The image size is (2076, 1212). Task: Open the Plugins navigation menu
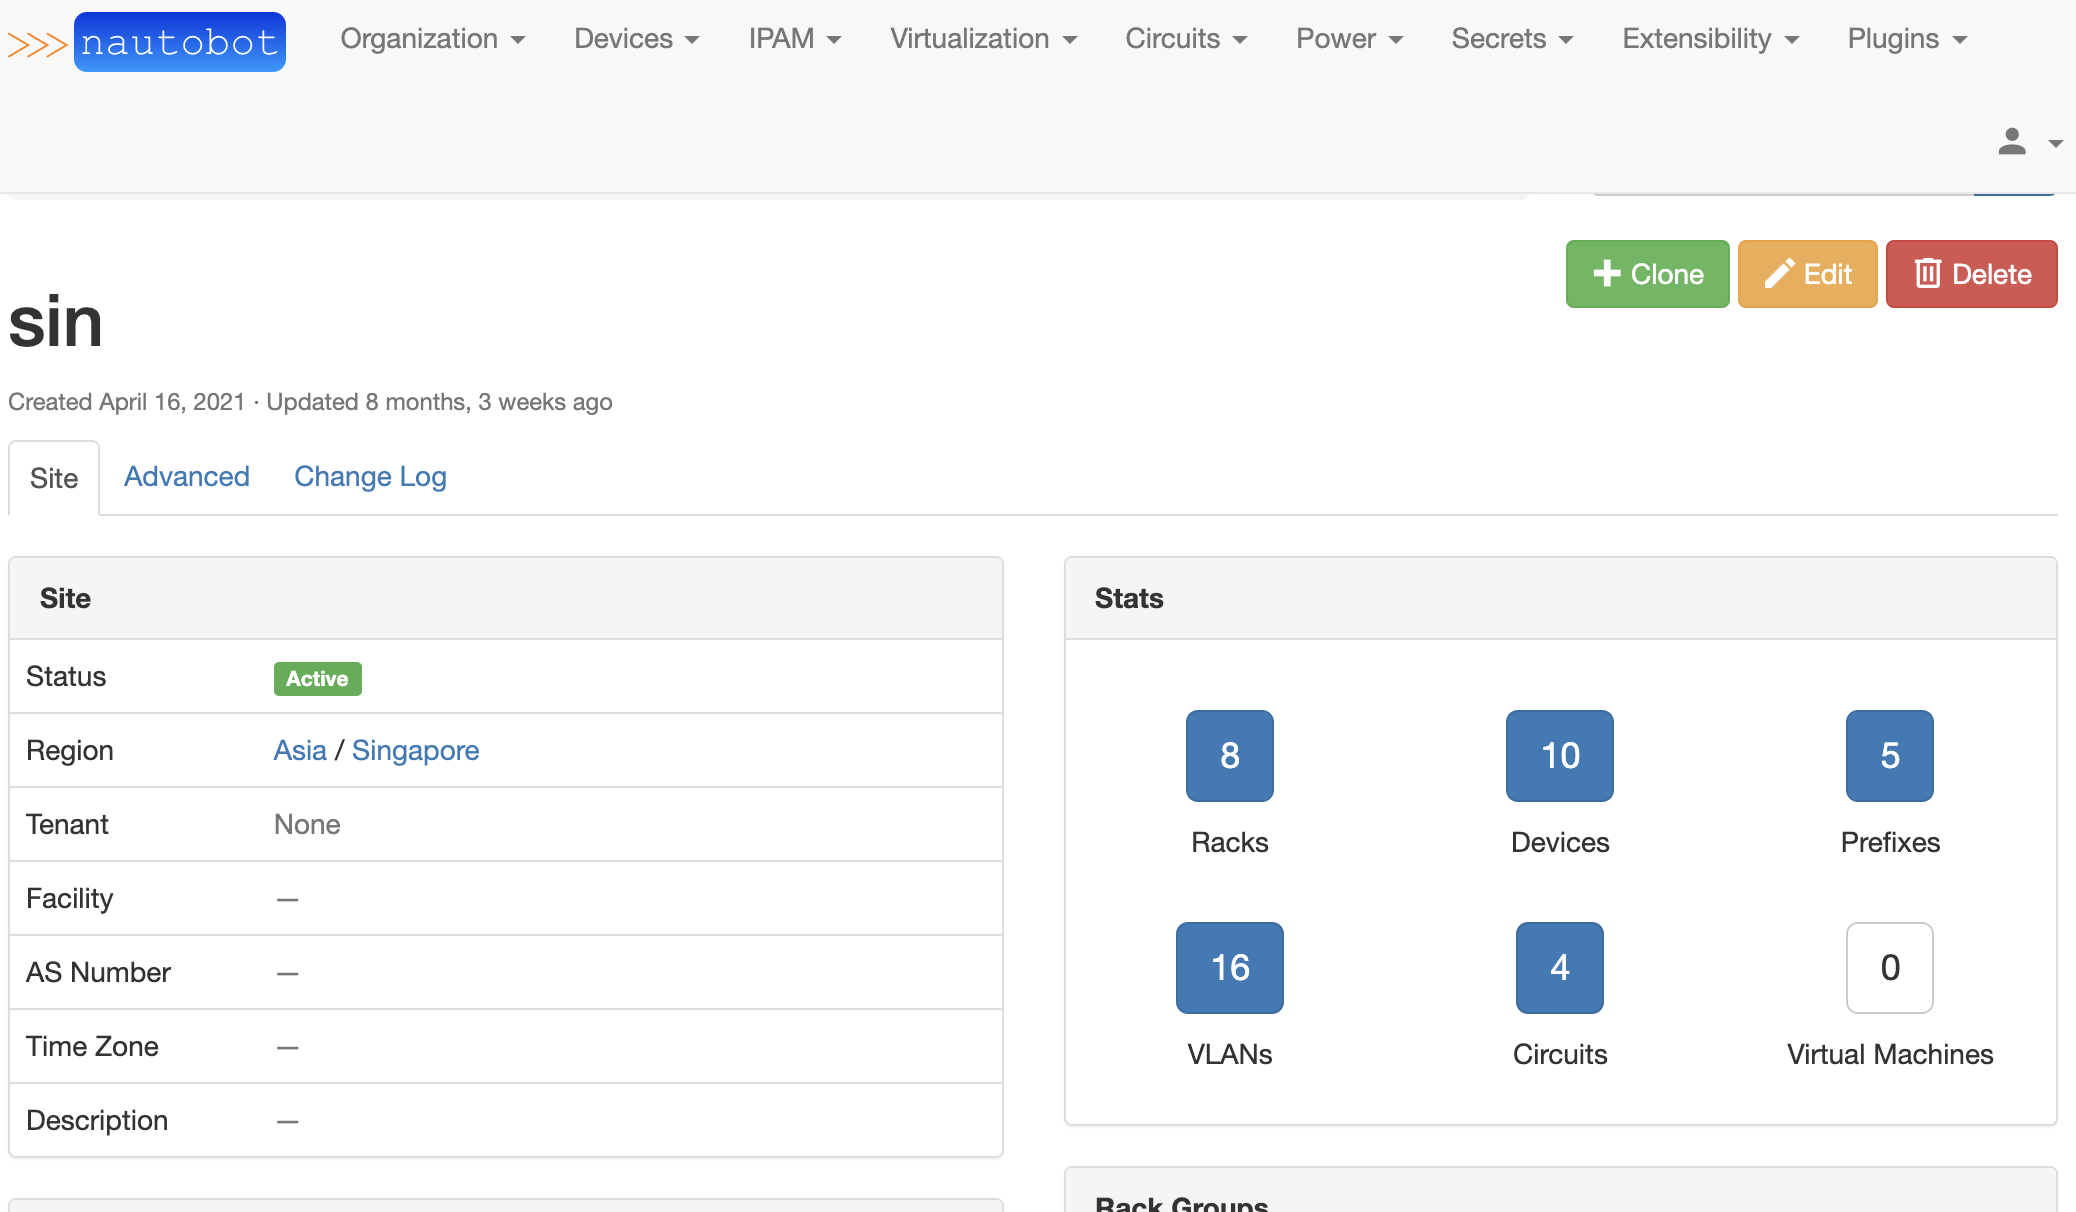[x=1906, y=39]
